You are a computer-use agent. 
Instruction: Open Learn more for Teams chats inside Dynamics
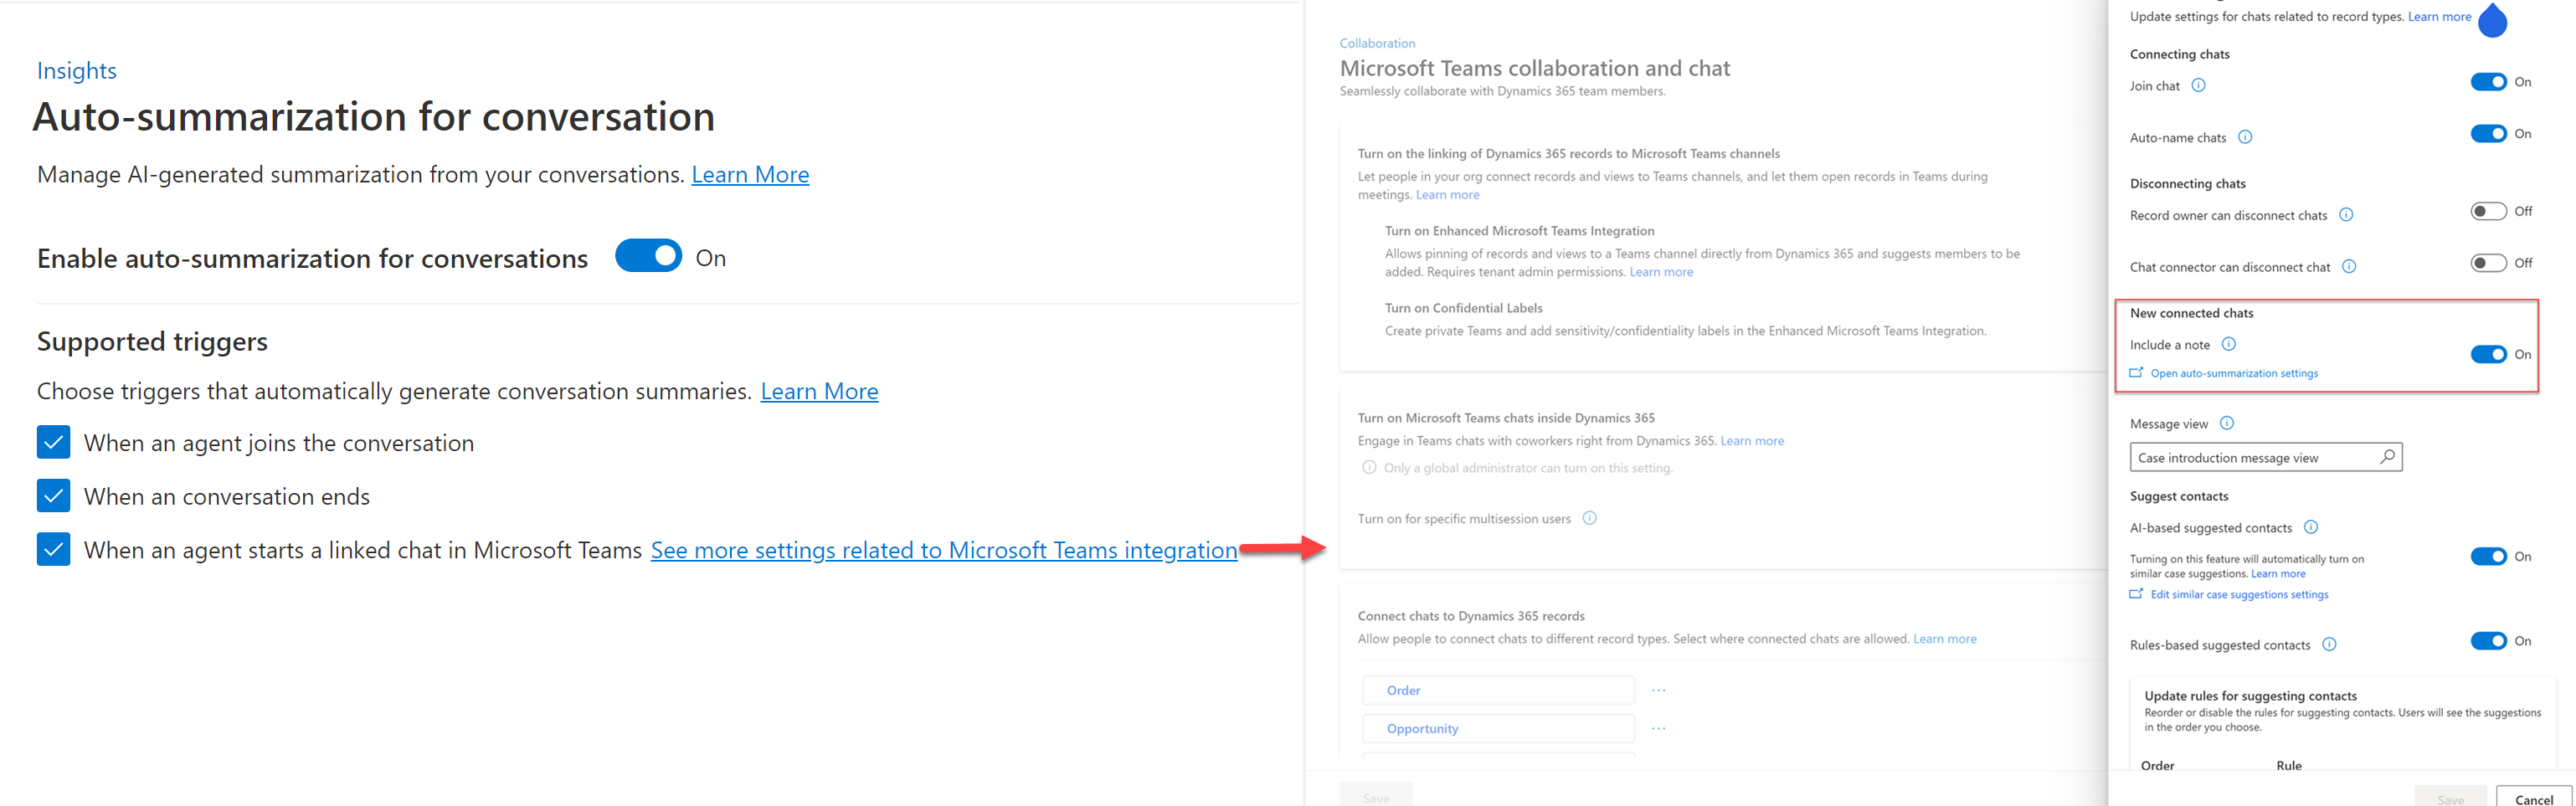[1751, 441]
